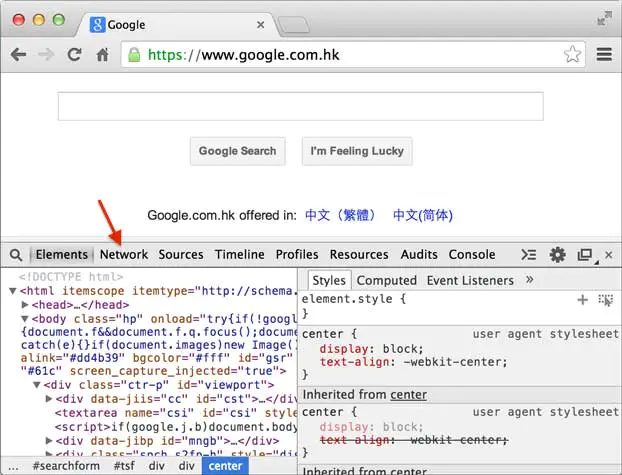Open the Chrome hamburger menu
The width and height of the screenshot is (622, 475).
pos(604,54)
